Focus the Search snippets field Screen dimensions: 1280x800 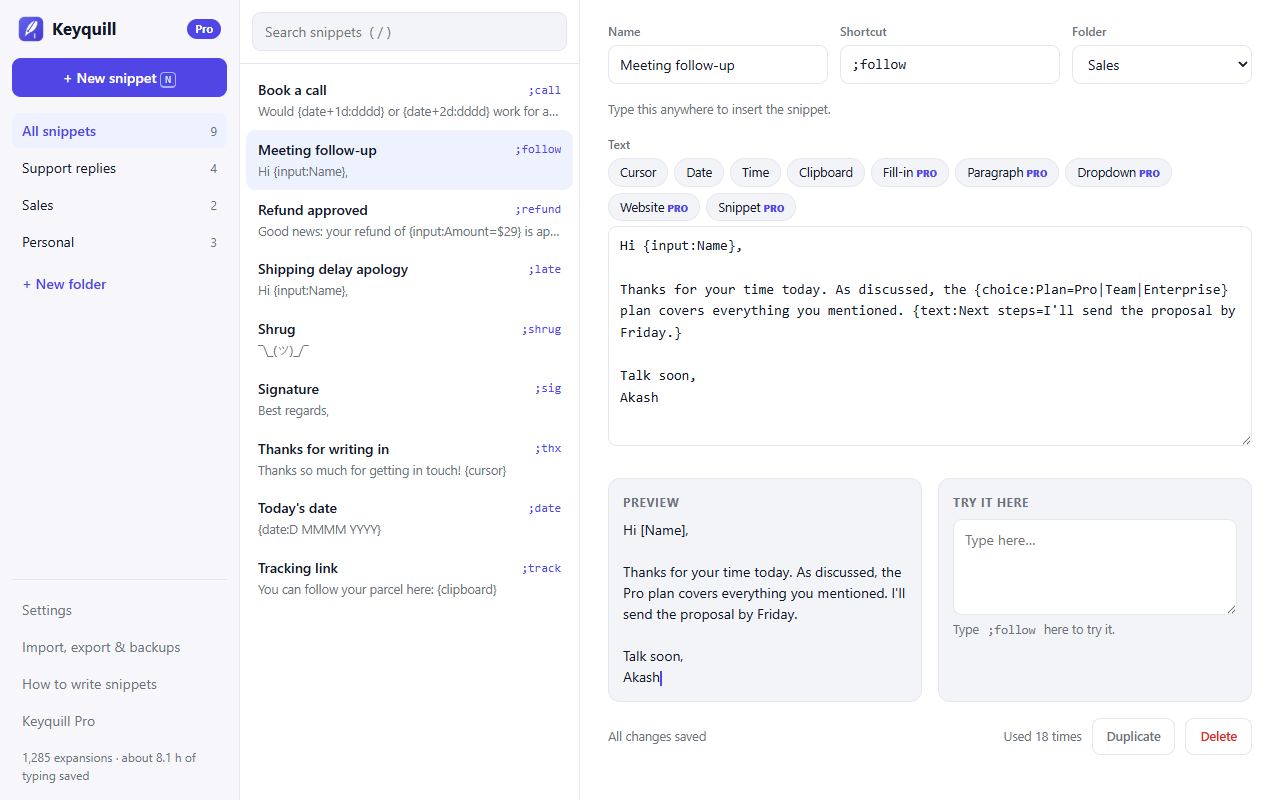[x=409, y=32]
